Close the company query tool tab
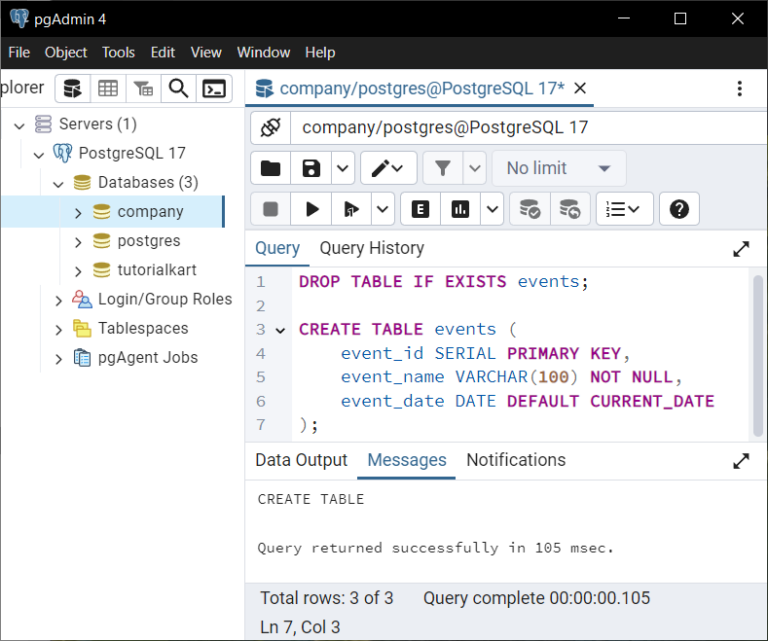768x641 pixels. (580, 89)
